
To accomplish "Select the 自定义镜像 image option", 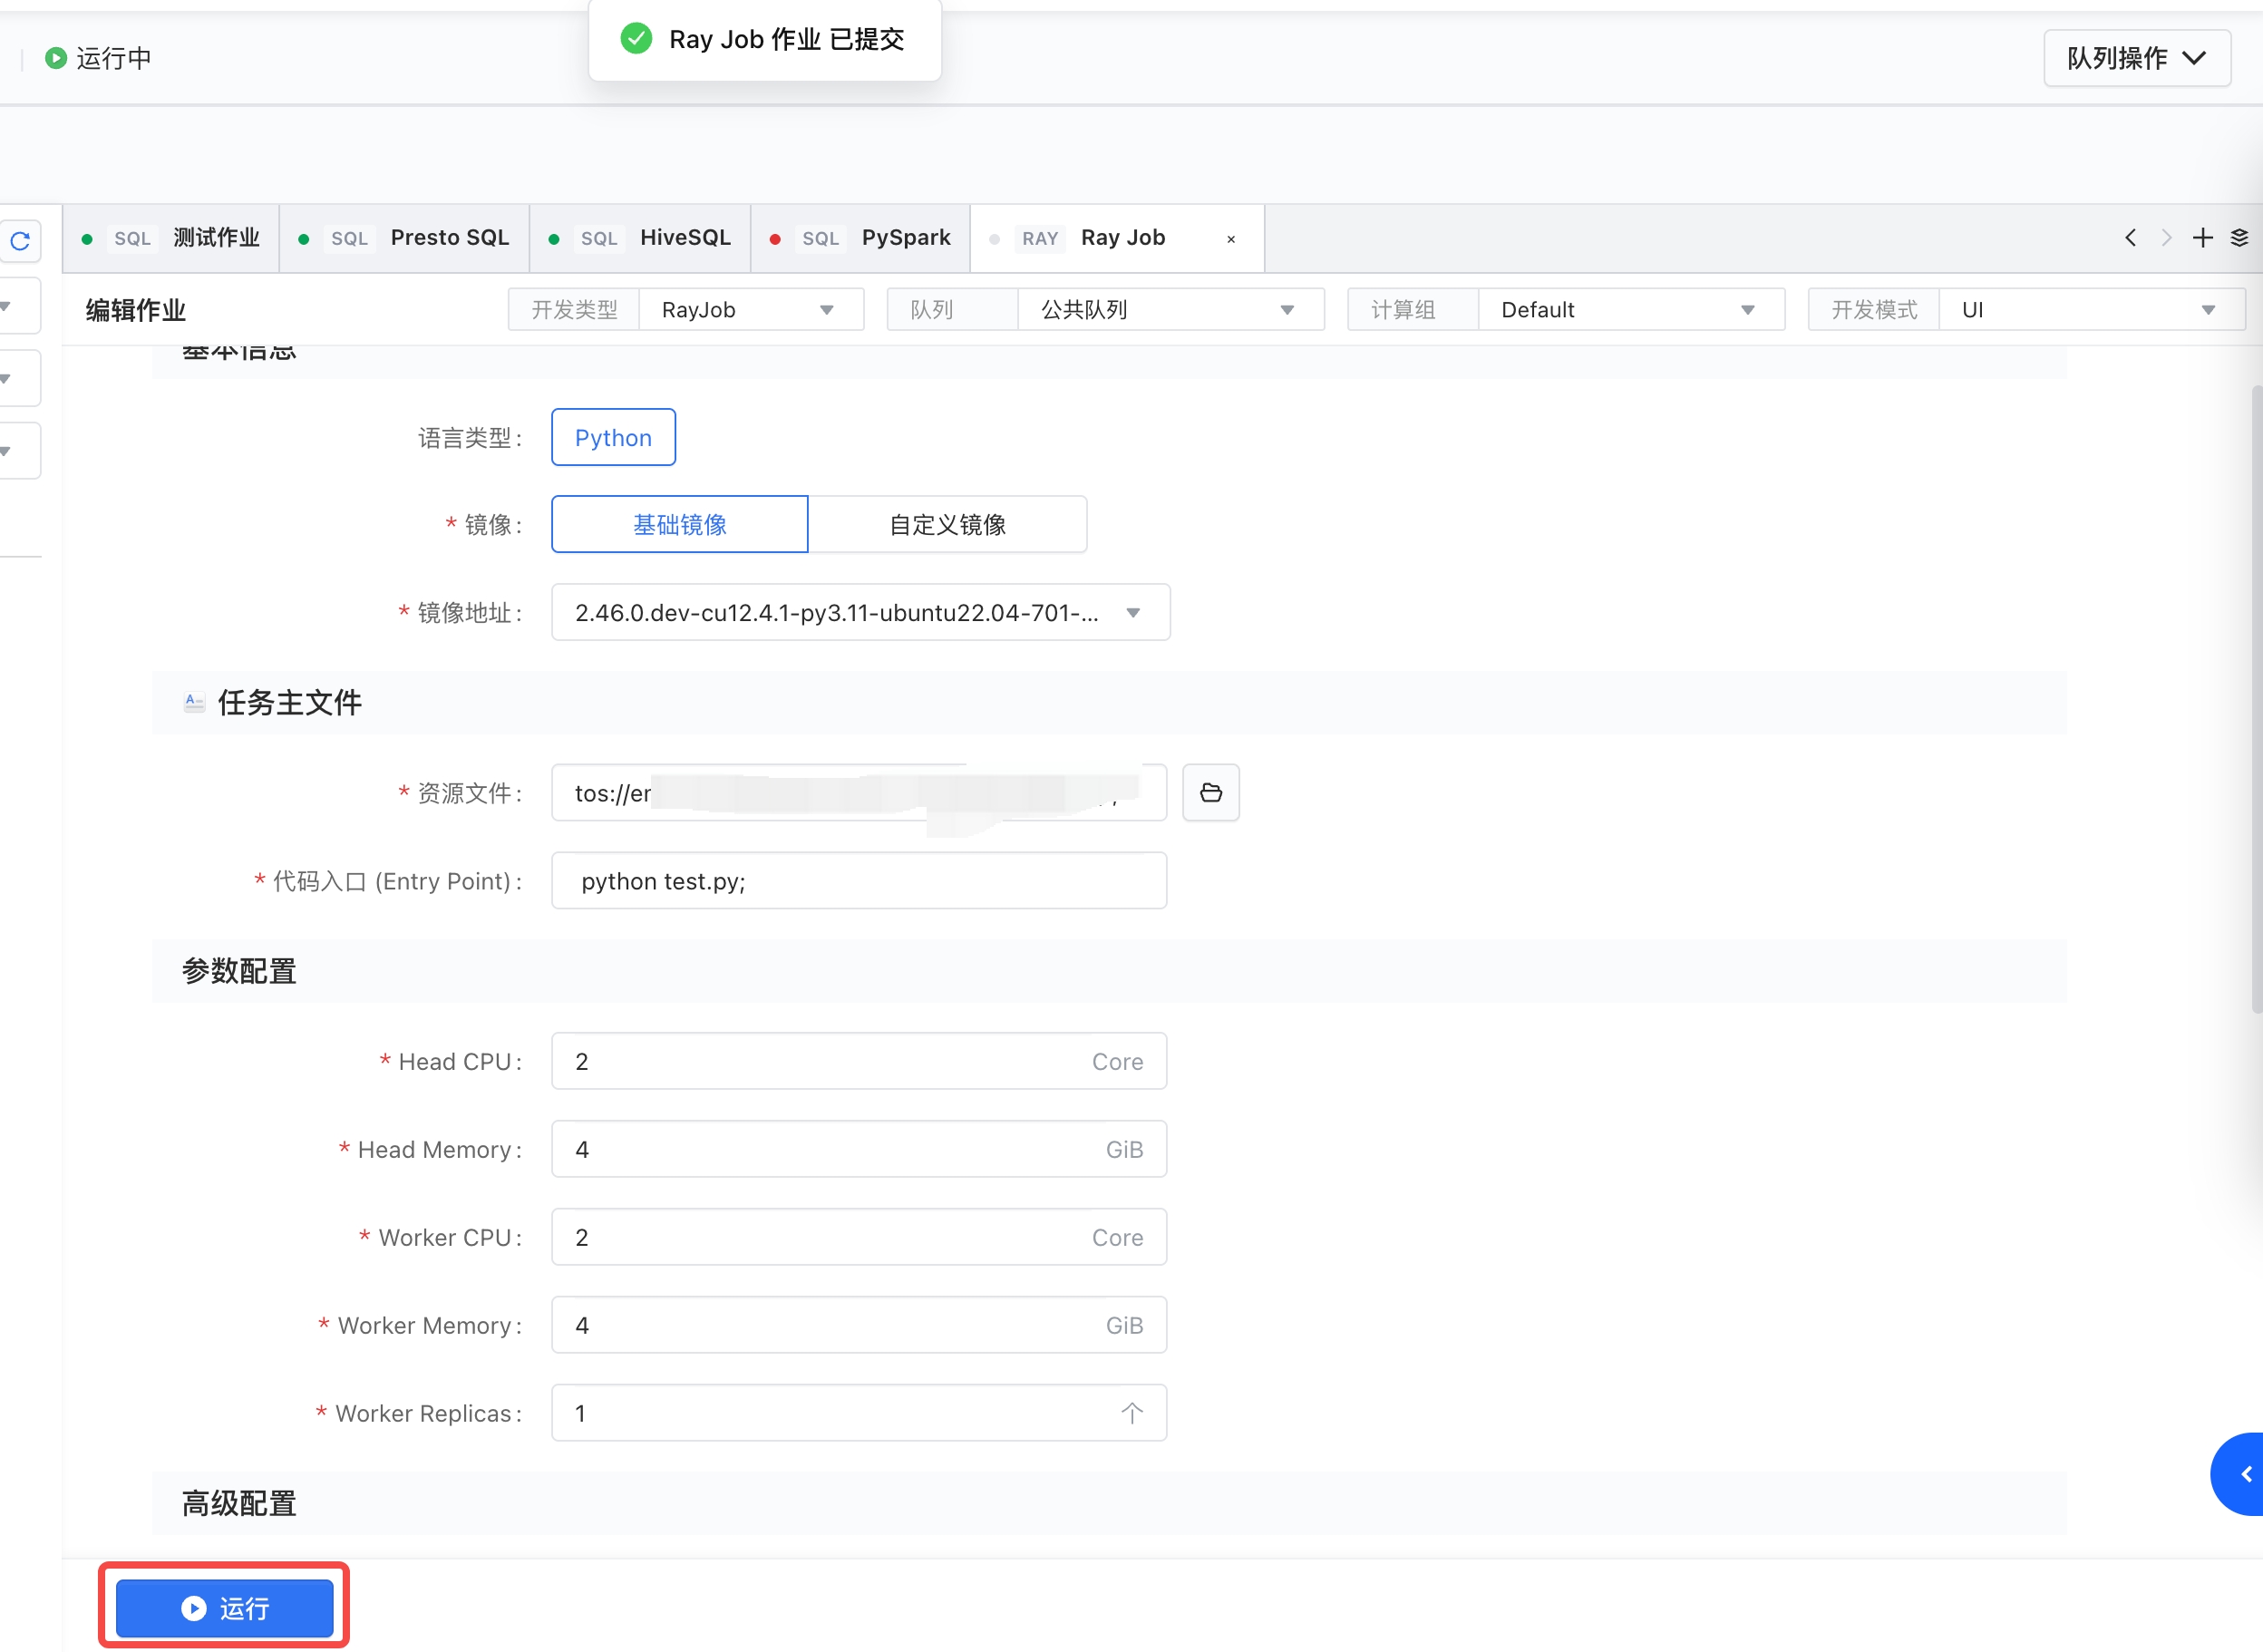I will (947, 524).
